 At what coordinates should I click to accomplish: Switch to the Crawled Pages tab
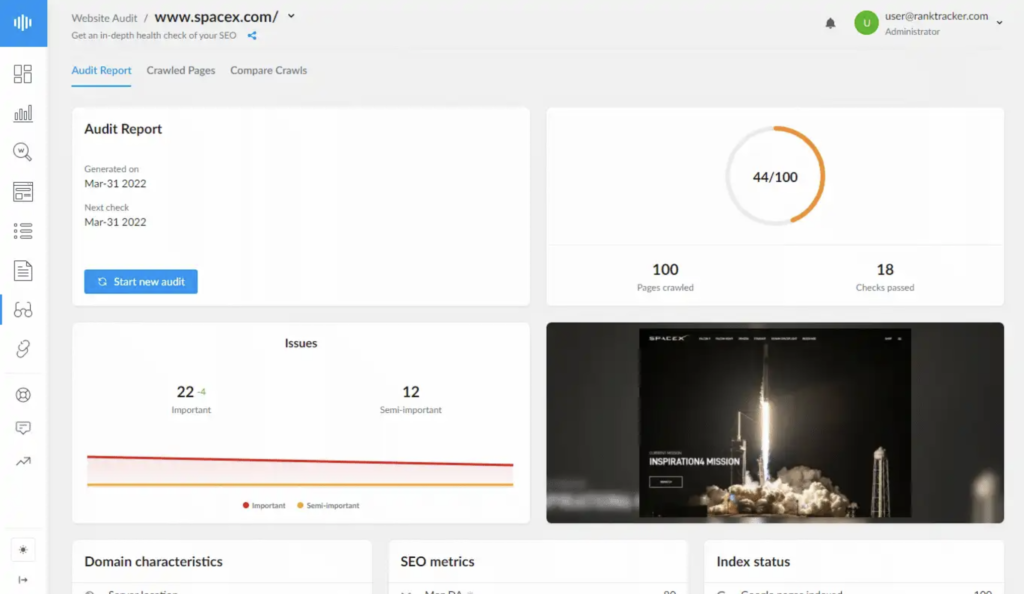point(181,70)
